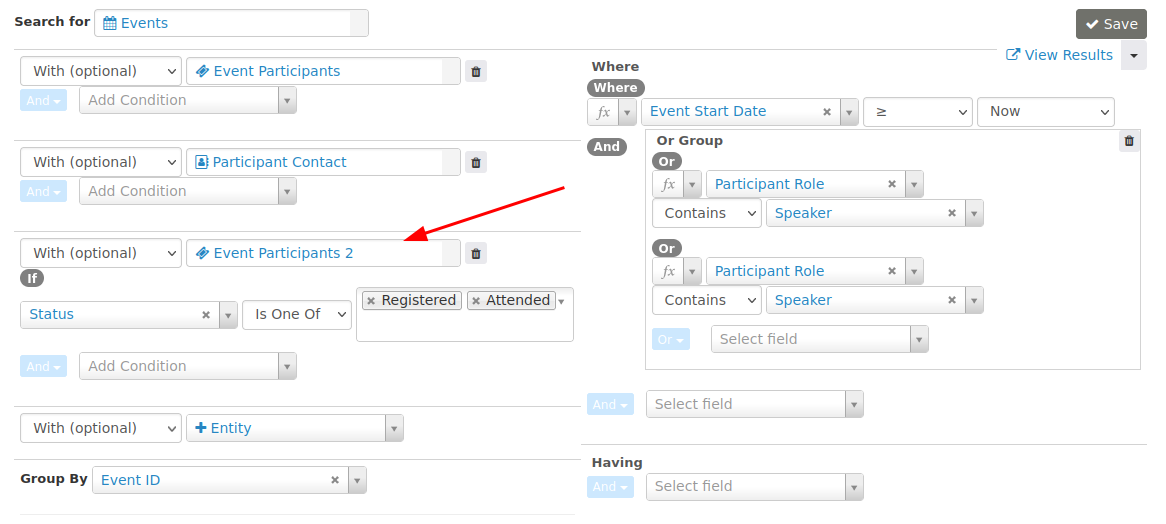Clear the Event Start Date field
The width and height of the screenshot is (1166, 524).
[x=827, y=112]
